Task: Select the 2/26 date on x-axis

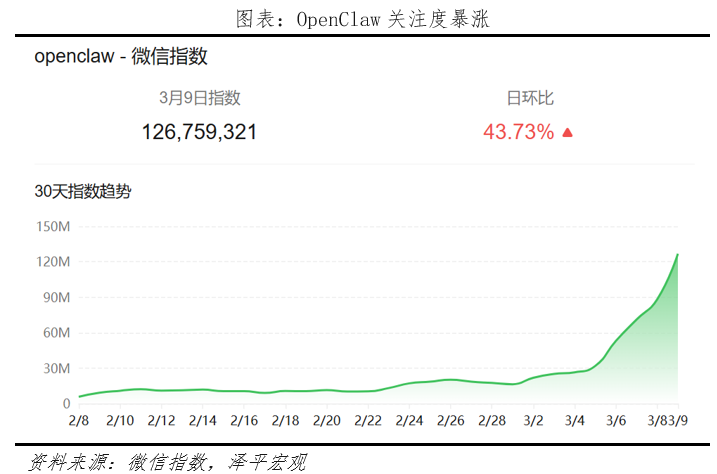Action: point(450,421)
